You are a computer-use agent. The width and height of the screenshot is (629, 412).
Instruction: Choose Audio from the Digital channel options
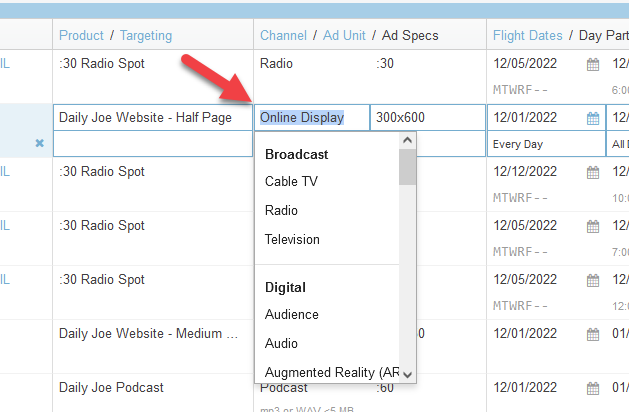click(281, 344)
